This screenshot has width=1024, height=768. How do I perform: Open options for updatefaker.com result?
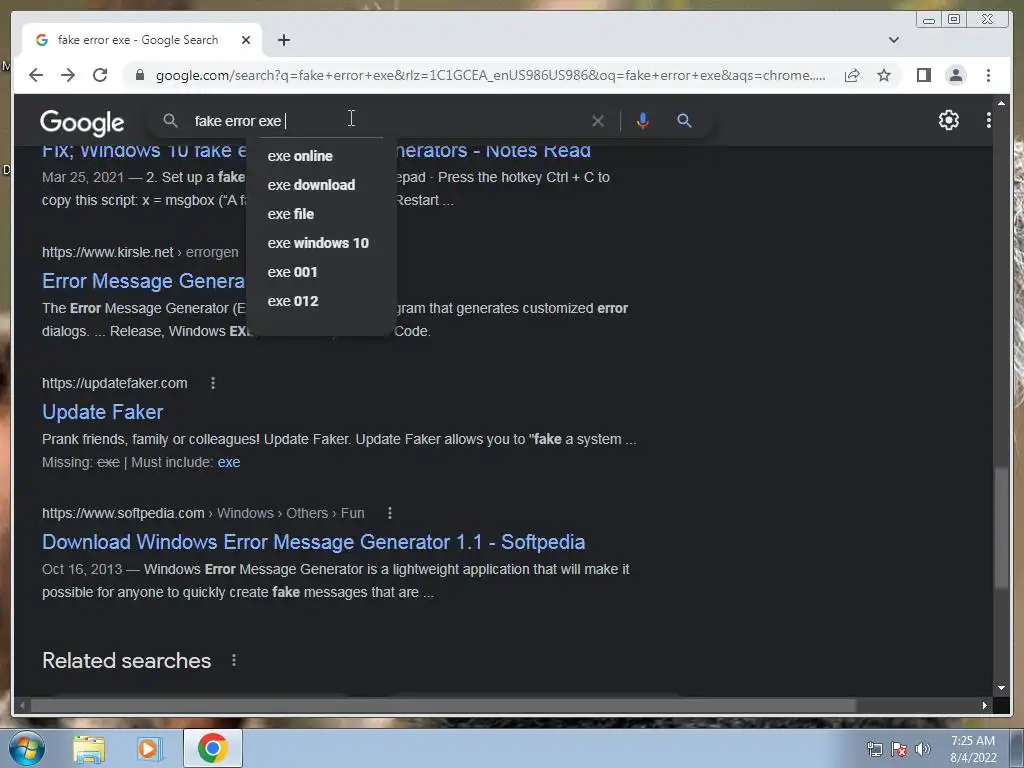point(212,383)
